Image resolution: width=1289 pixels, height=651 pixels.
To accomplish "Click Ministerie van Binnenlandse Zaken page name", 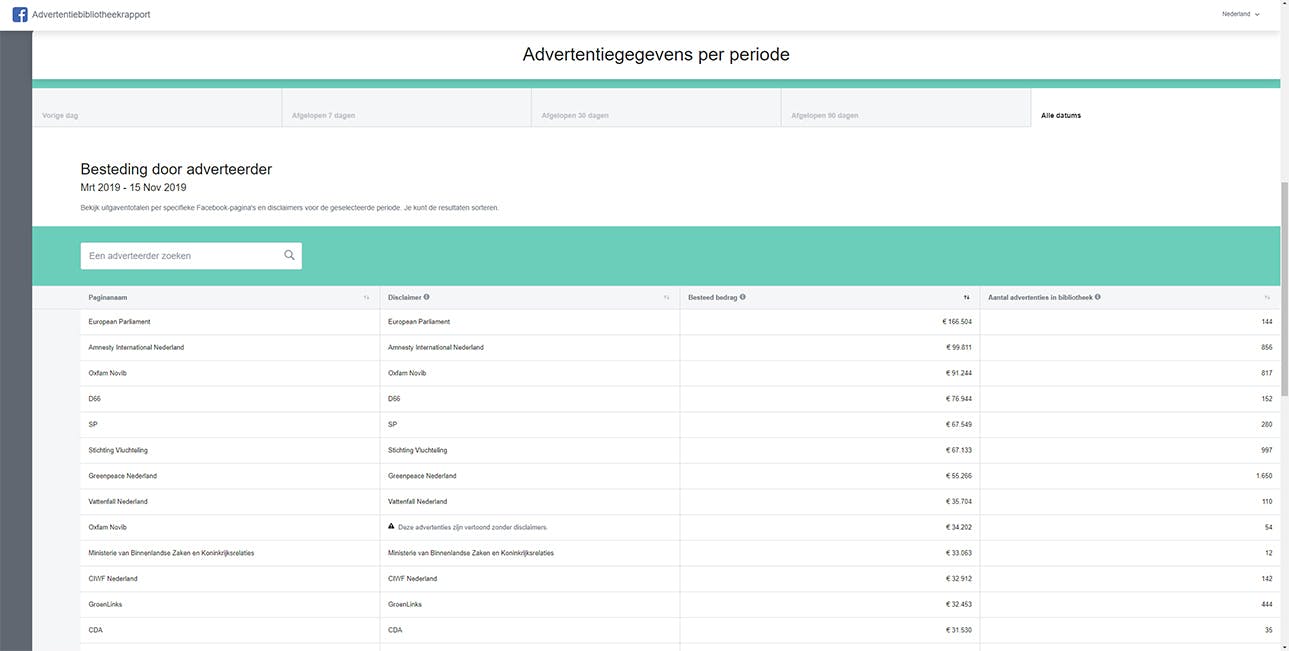I will pos(171,553).
